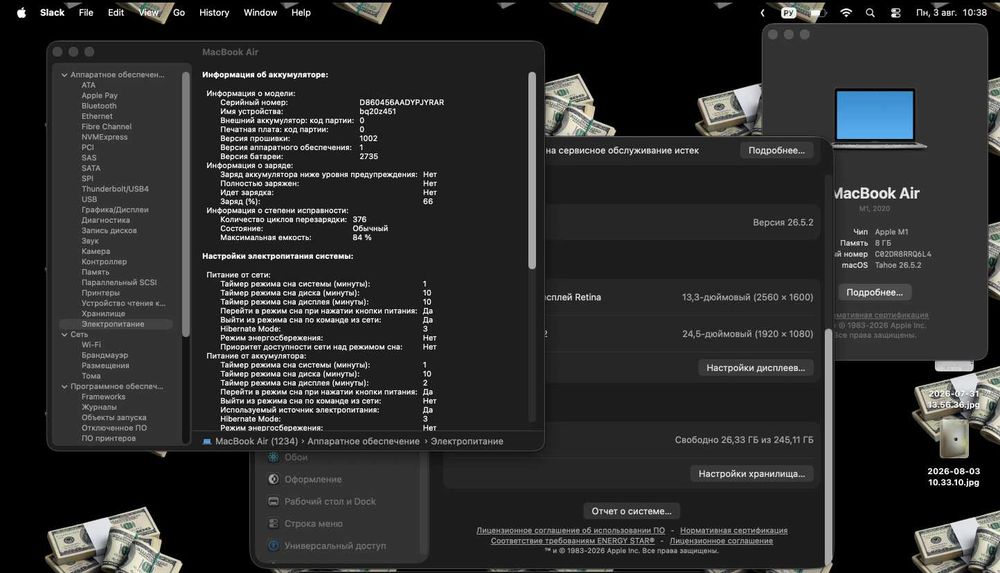Select Хранилище in sidebar

pyautogui.click(x=103, y=313)
